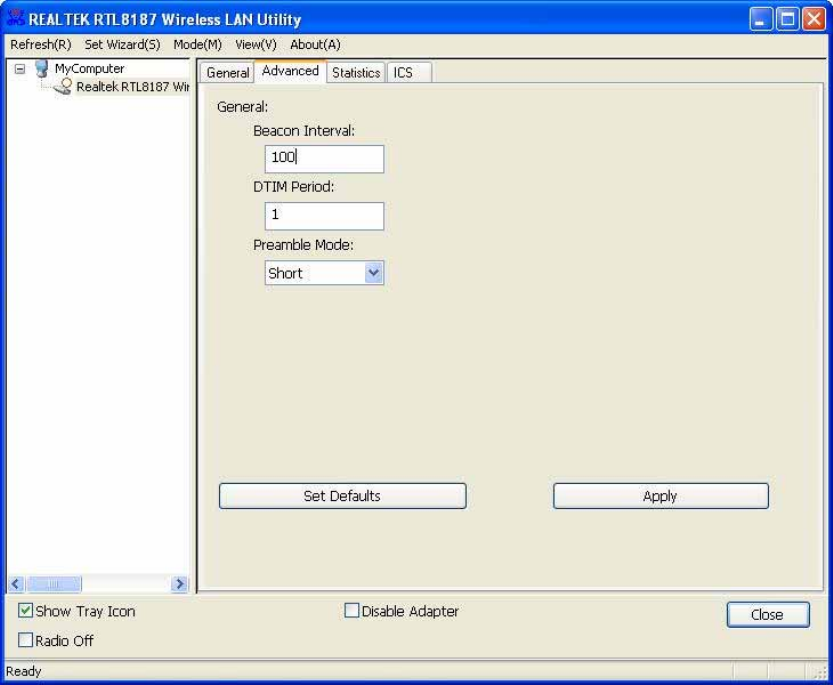The height and width of the screenshot is (685, 833).
Task: Select the MyComputer tree item label
Action: point(89,69)
